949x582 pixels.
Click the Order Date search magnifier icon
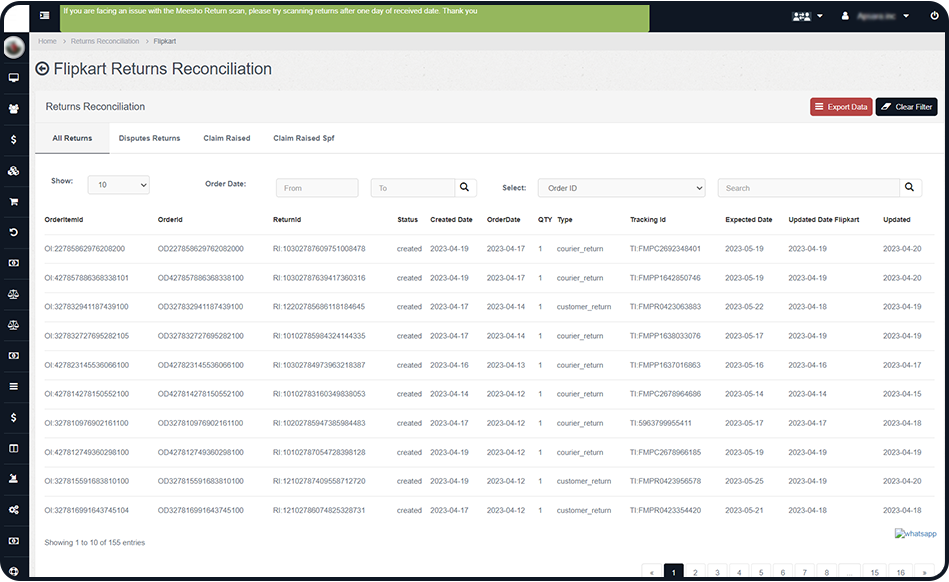click(465, 188)
